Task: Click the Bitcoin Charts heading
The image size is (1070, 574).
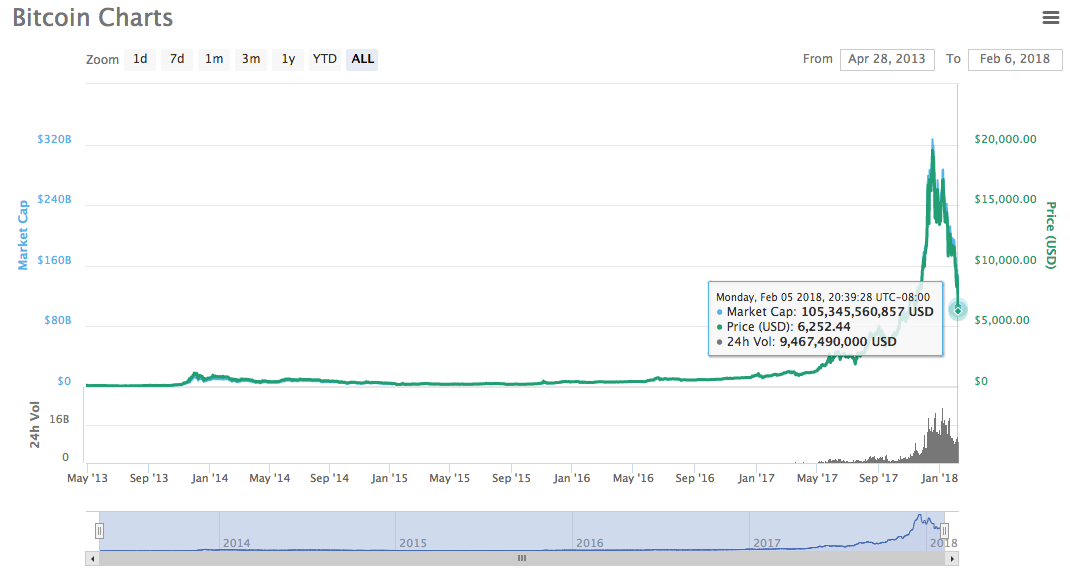Action: [93, 17]
